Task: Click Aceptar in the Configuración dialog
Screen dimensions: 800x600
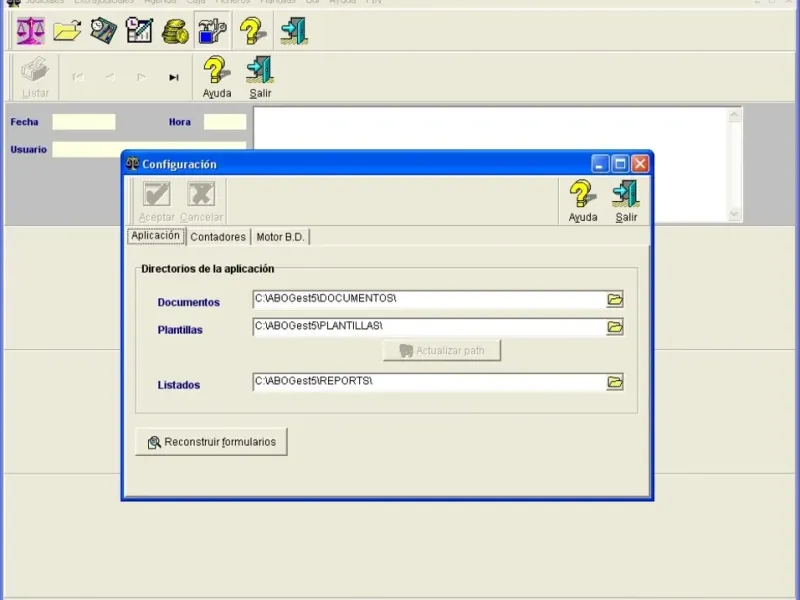Action: pos(157,202)
